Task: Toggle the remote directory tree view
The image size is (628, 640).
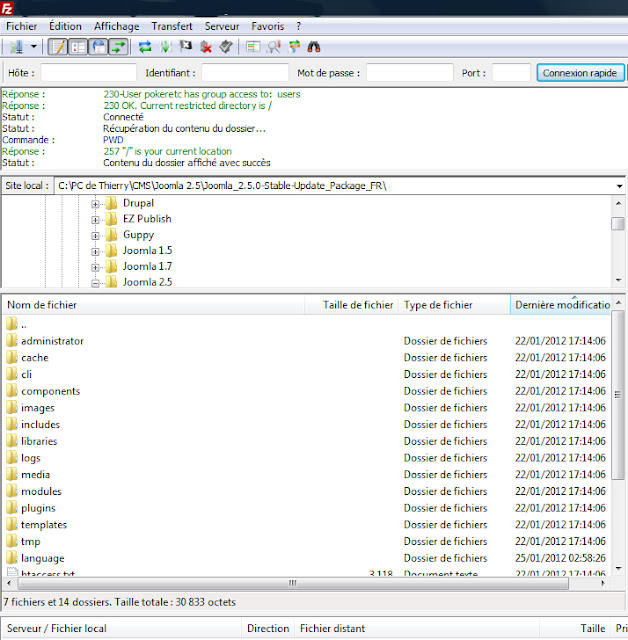Action: tap(98, 47)
